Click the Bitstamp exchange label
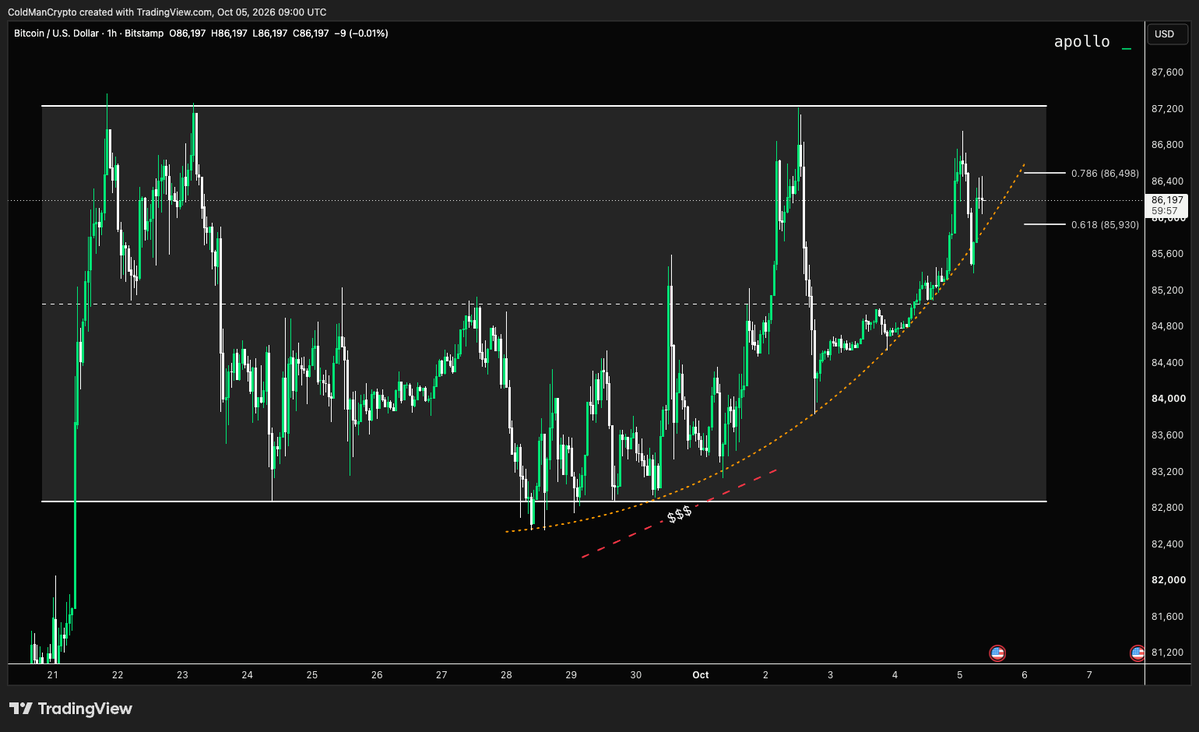Screen dimensions: 1199x732 144,34
